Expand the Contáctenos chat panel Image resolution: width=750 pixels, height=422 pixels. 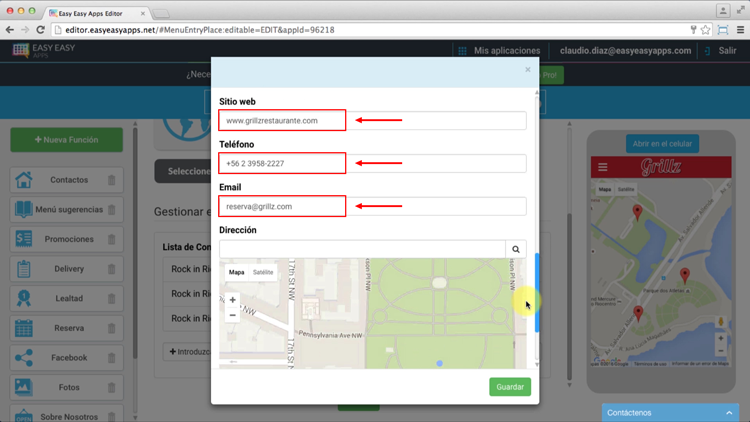[x=670, y=413]
